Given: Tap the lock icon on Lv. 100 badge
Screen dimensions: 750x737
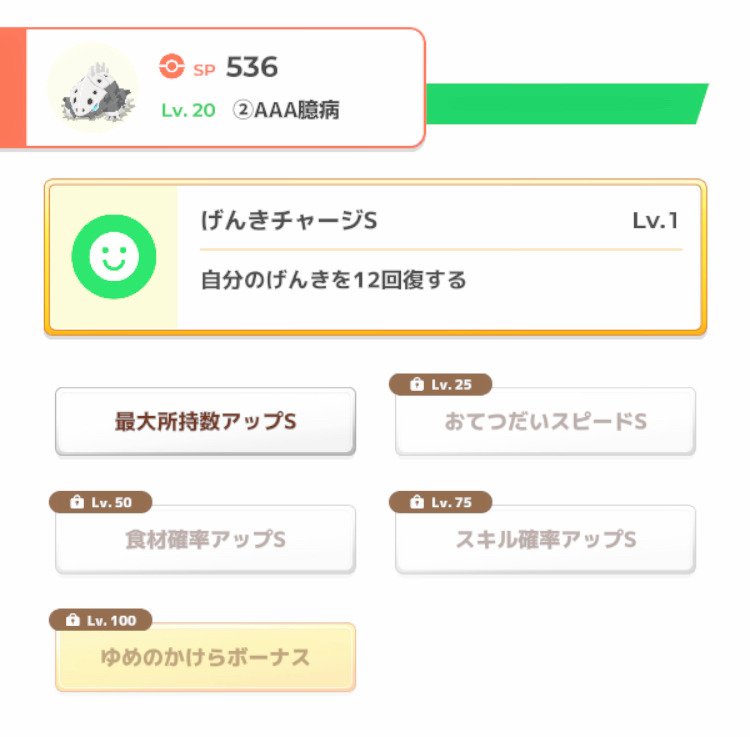Looking at the screenshot, I should [73, 620].
